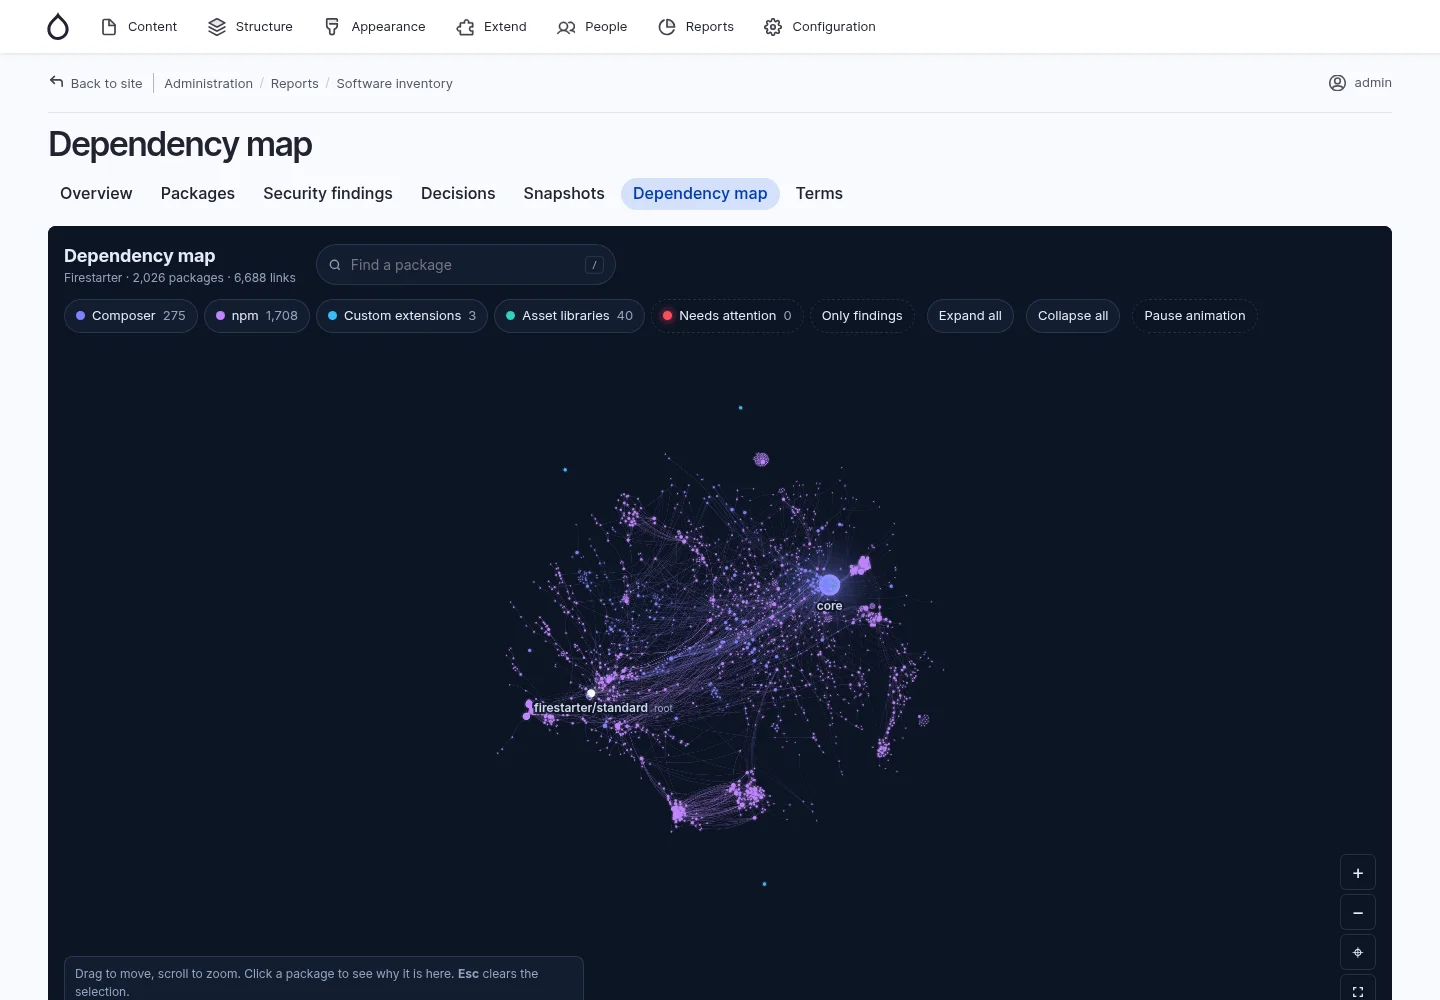1440x1000 pixels.
Task: Open the People menu
Action: coord(592,27)
